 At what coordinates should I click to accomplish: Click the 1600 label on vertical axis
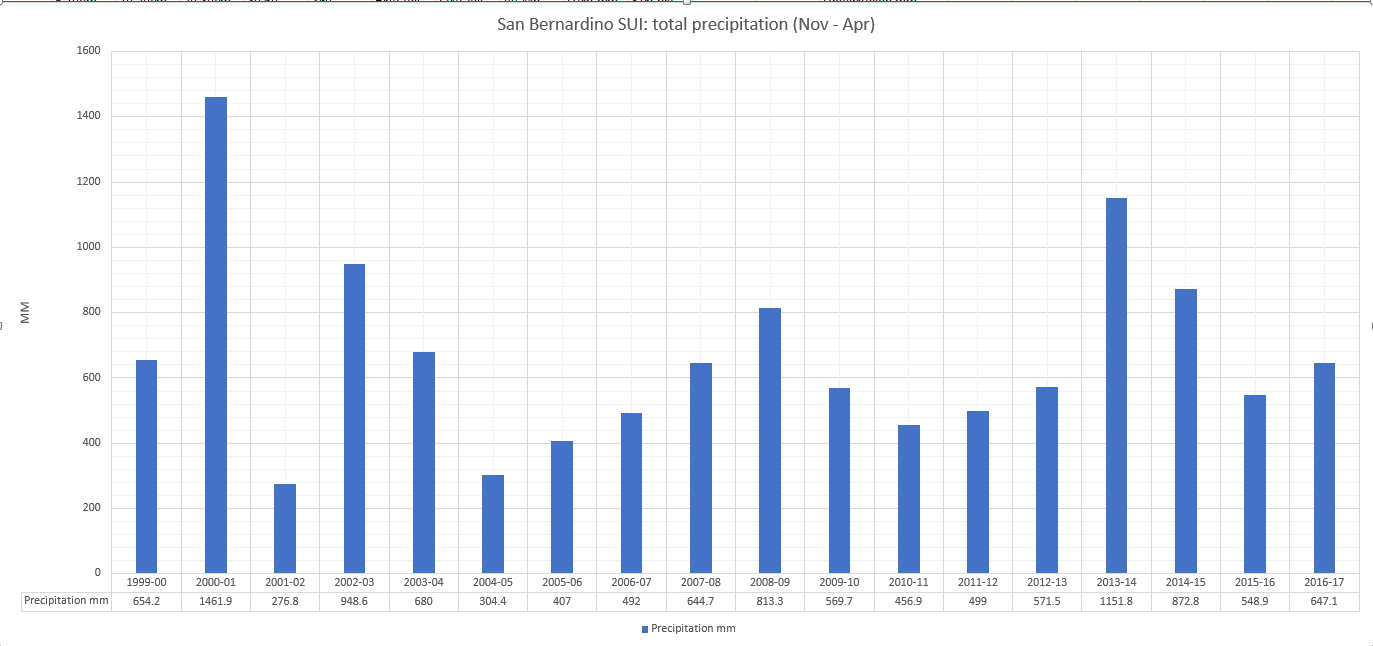point(89,51)
